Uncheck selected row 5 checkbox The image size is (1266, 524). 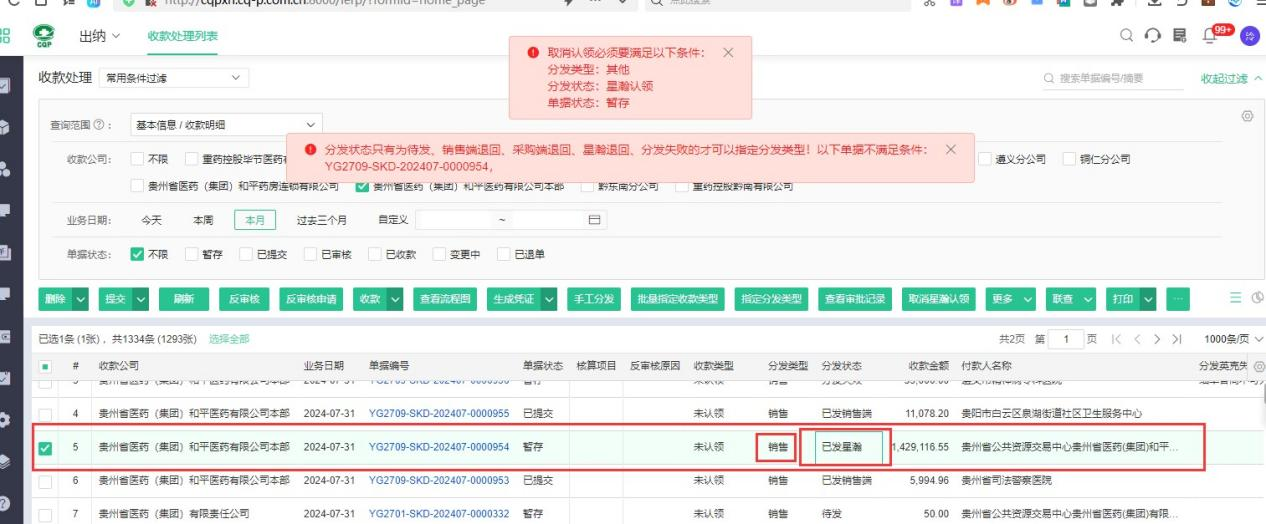pyautogui.click(x=45, y=448)
